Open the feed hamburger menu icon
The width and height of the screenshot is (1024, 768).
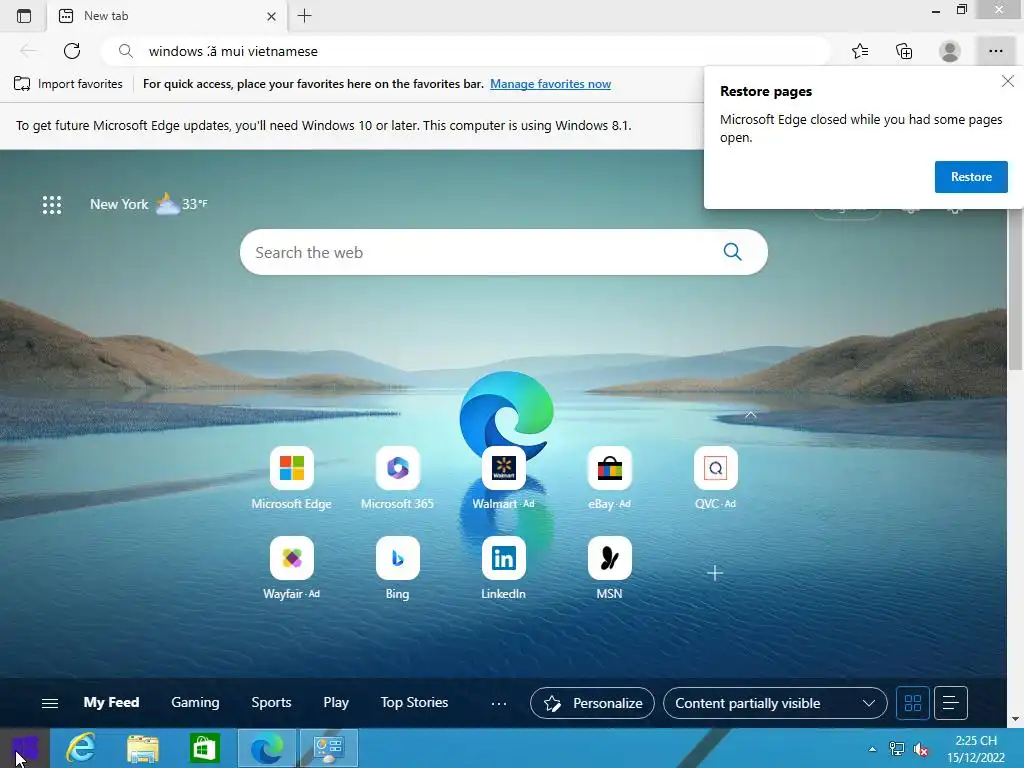(50, 703)
